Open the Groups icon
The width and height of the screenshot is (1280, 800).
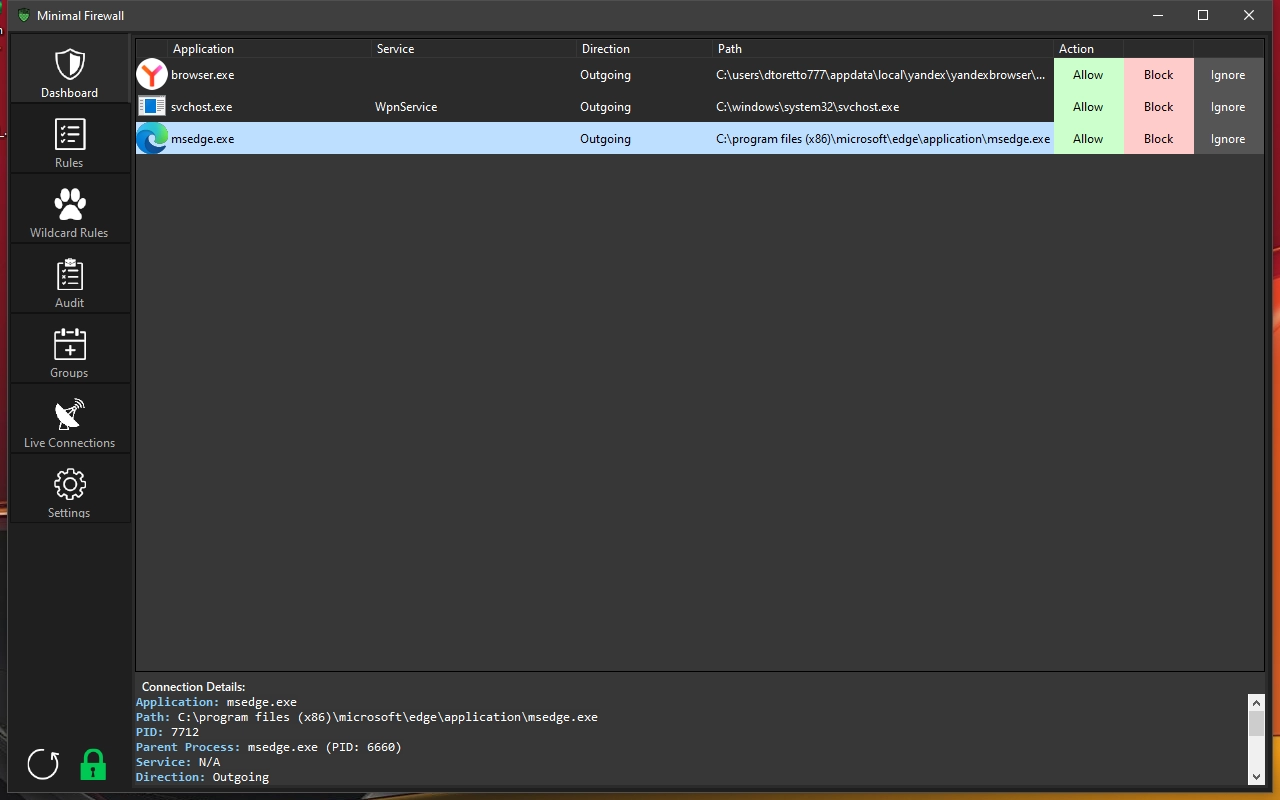tap(70, 345)
